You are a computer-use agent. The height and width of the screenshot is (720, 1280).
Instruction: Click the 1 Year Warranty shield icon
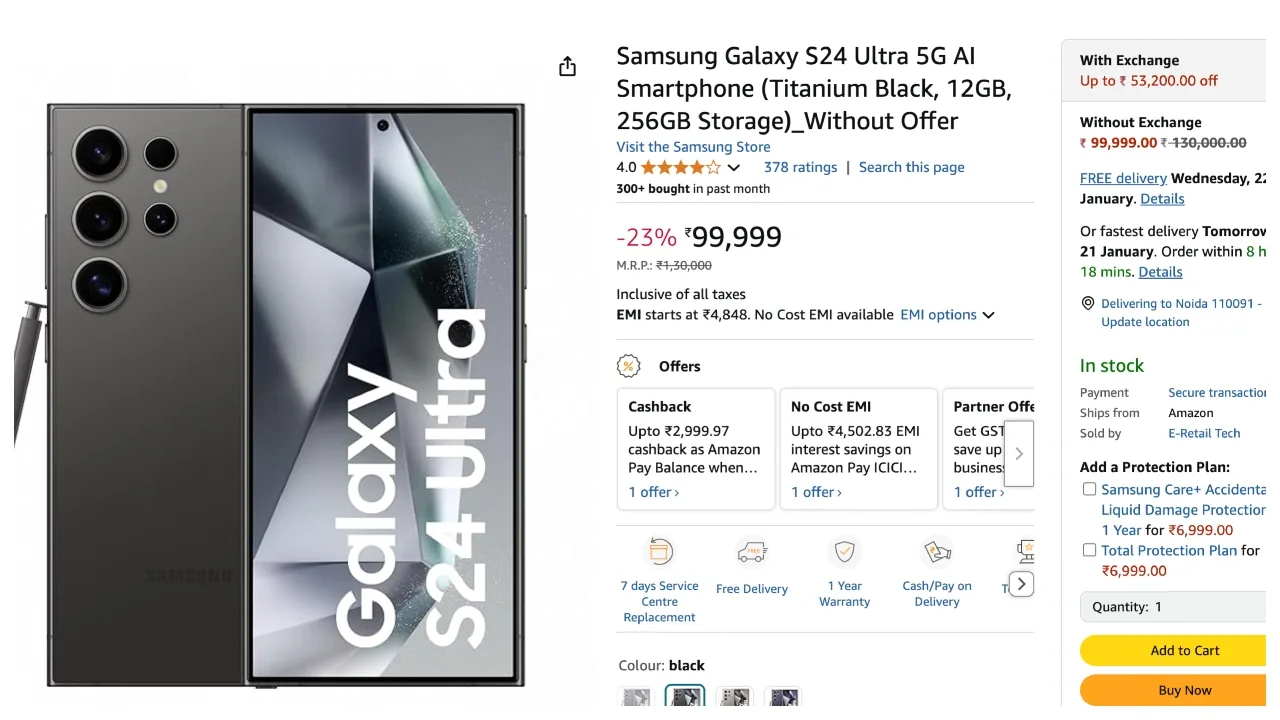click(x=845, y=552)
